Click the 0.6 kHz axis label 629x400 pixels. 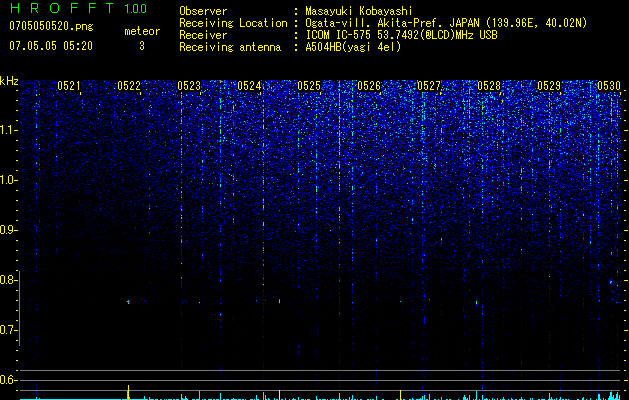(7, 380)
